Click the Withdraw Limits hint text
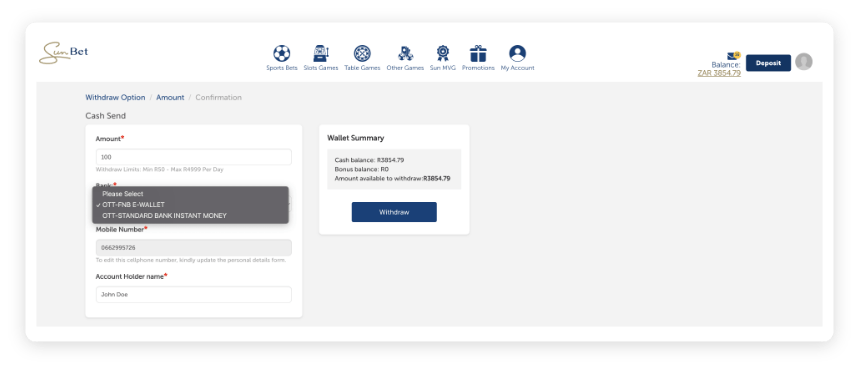The width and height of the screenshot is (859, 370). click(159, 169)
